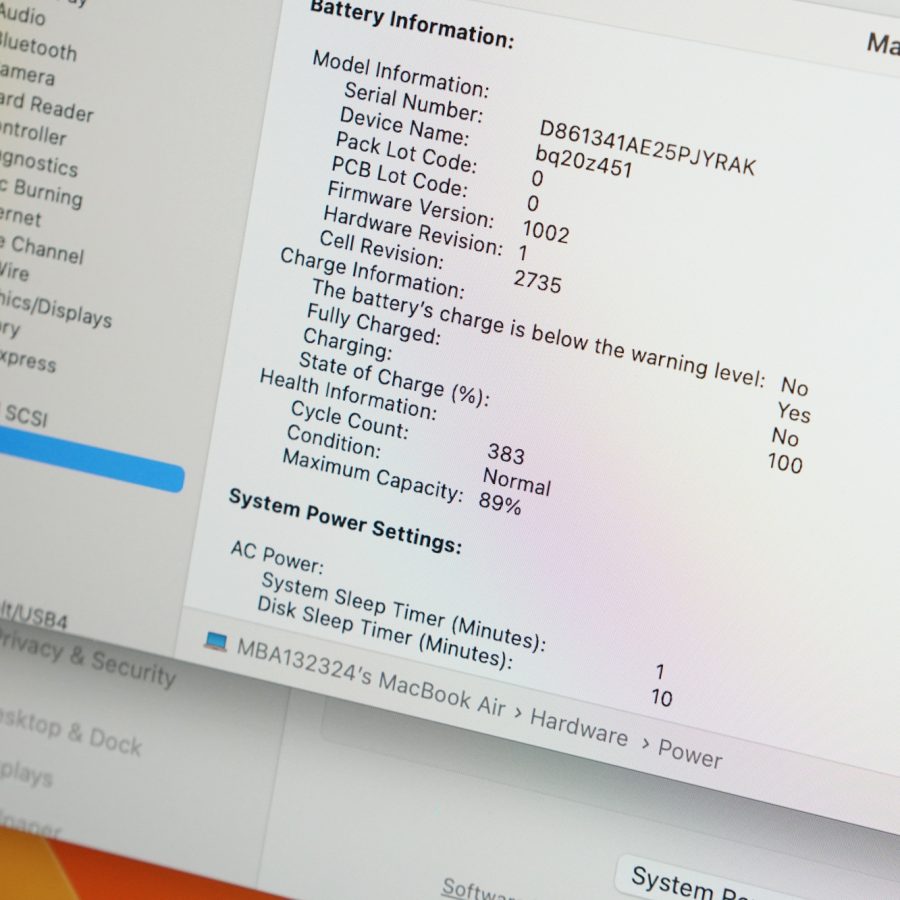Click the State of Charge (%) label
Screen dimensions: 900x900
click(x=394, y=379)
